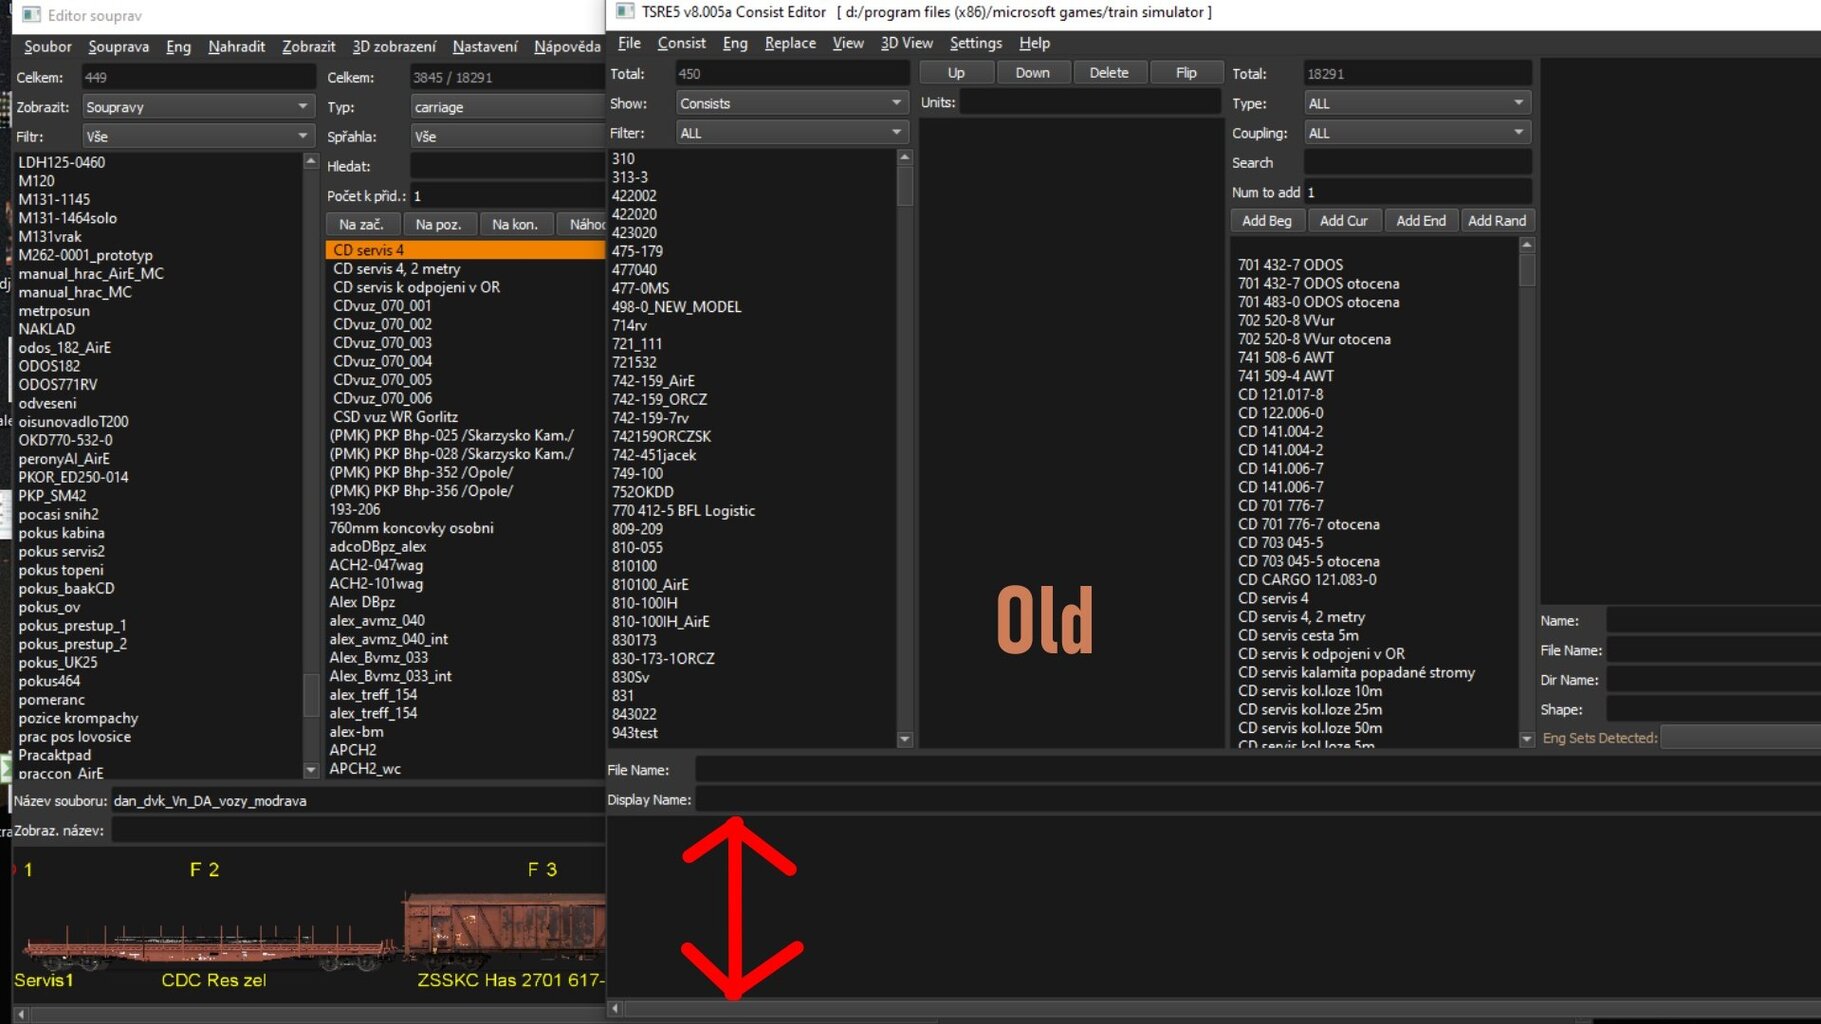
Task: Click the Add Rand button
Action: coord(1496,221)
